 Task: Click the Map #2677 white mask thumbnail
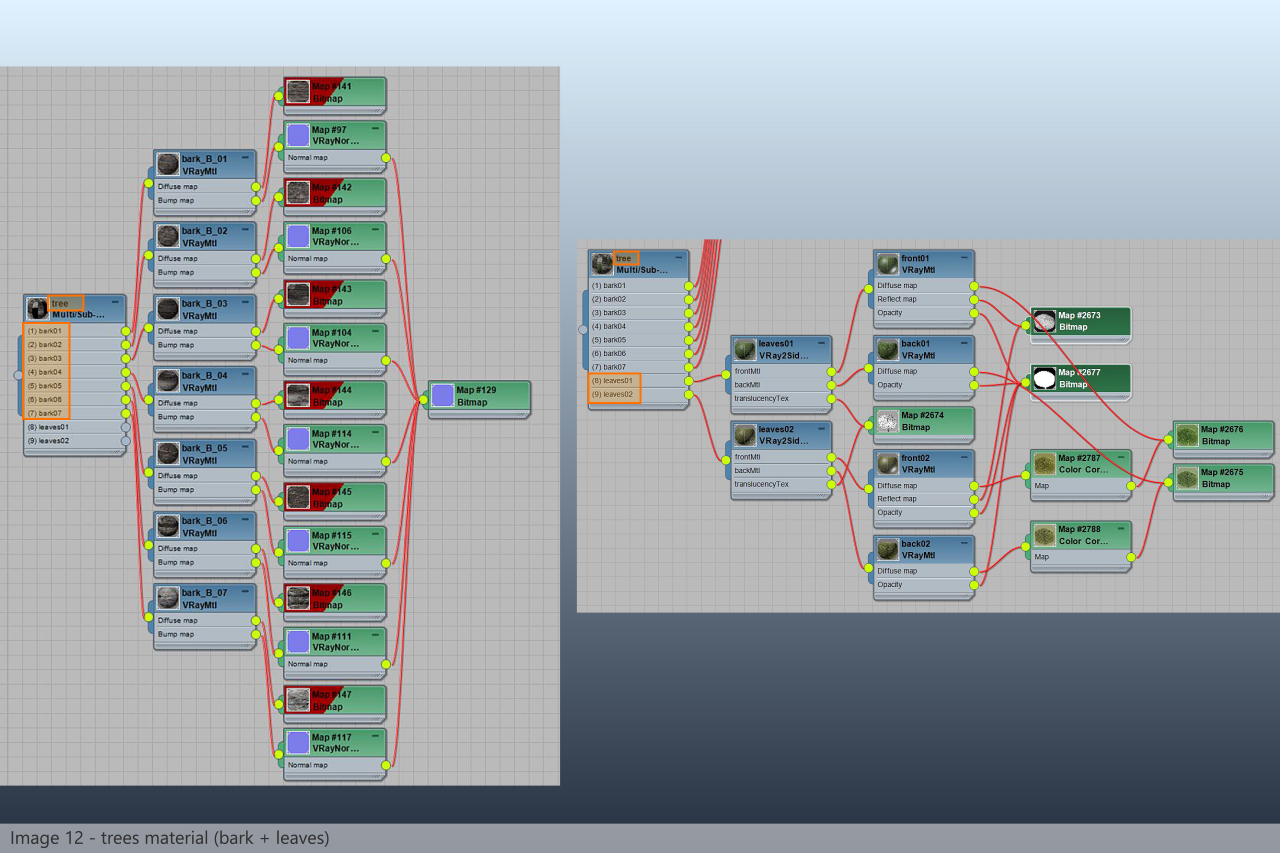click(x=1045, y=379)
